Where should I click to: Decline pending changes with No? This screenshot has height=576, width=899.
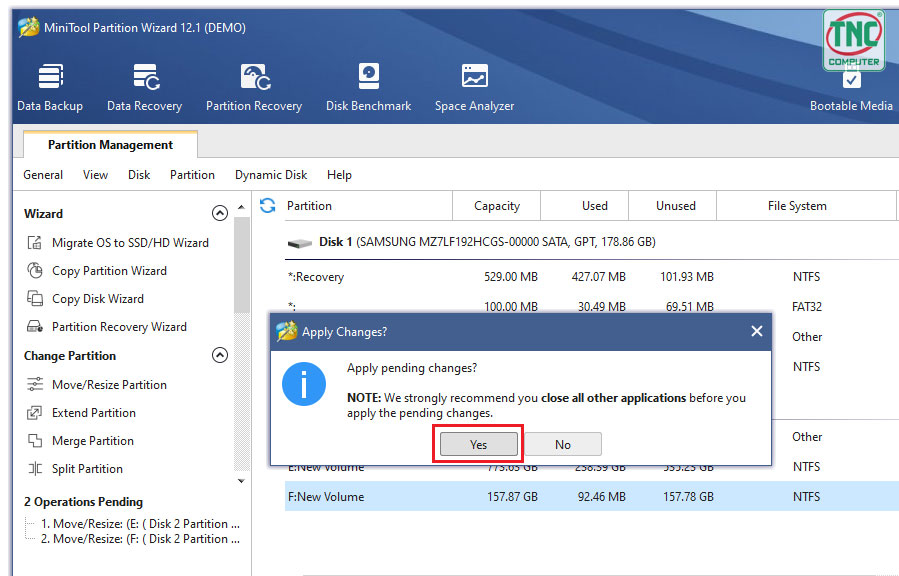(x=563, y=444)
